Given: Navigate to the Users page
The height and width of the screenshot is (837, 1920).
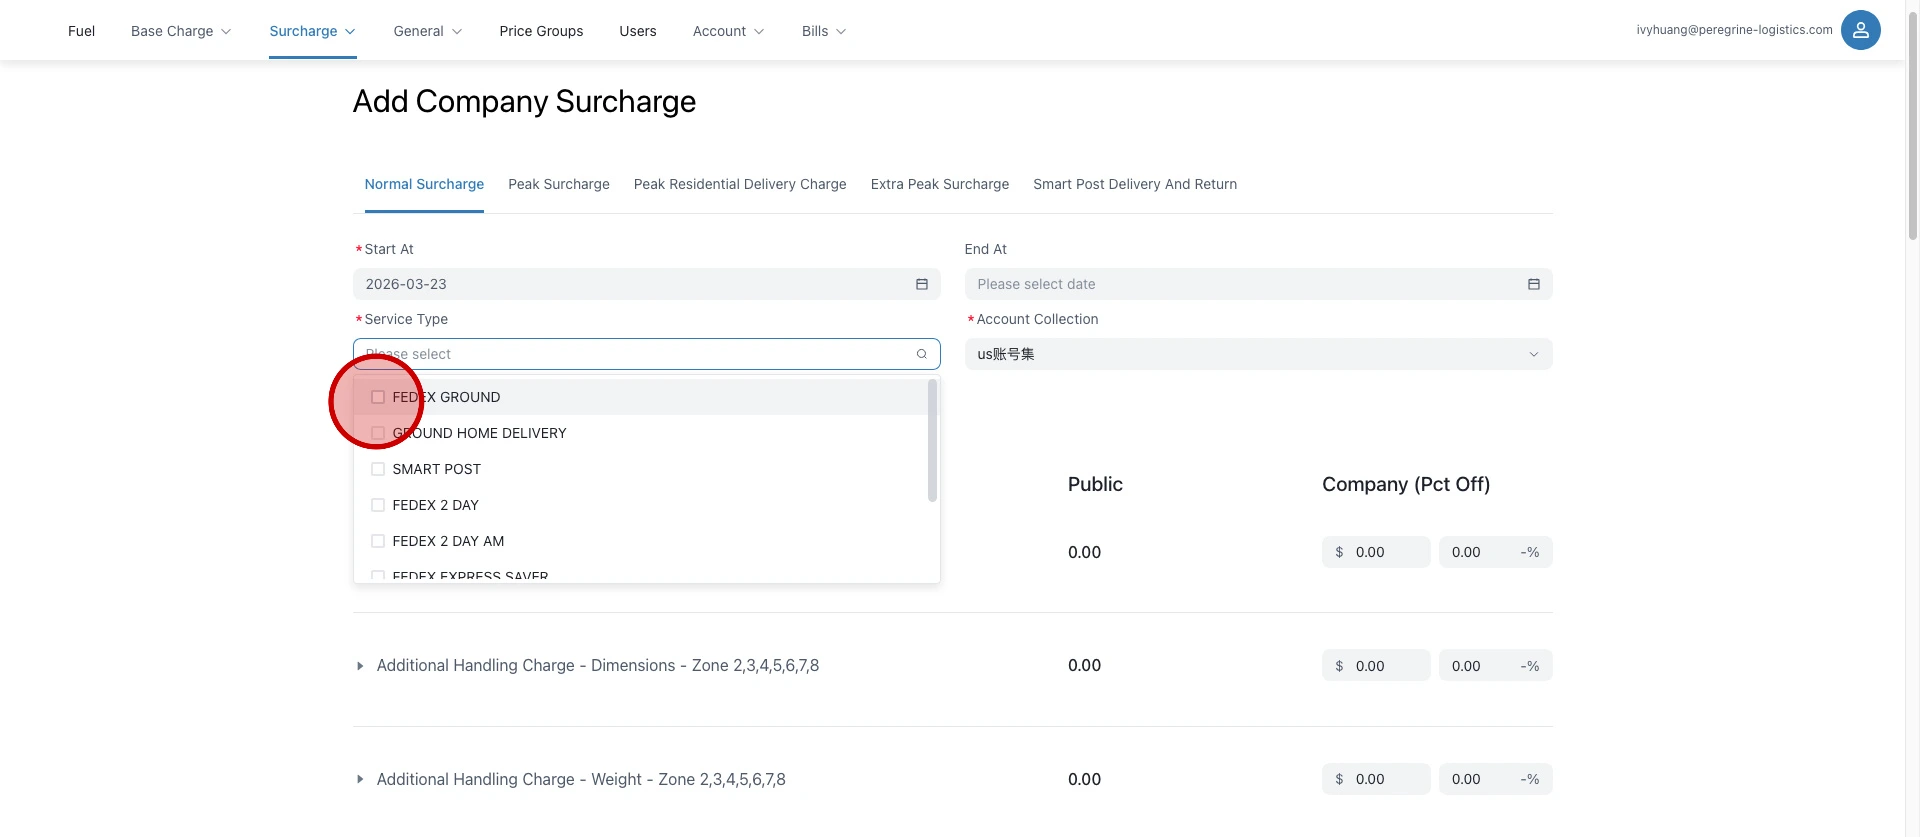Looking at the screenshot, I should (637, 31).
